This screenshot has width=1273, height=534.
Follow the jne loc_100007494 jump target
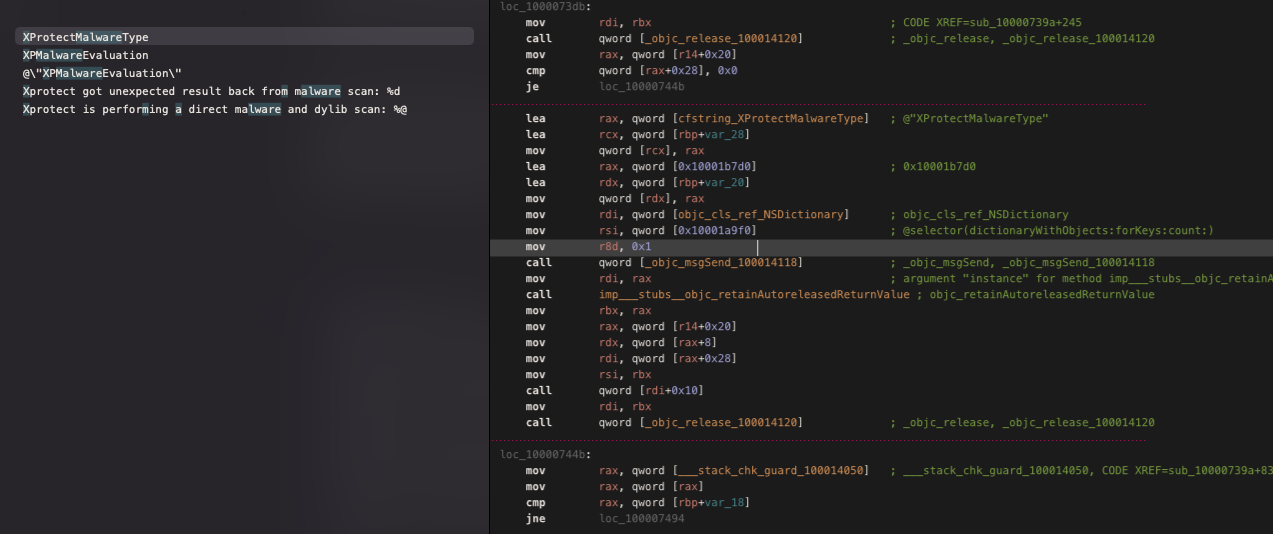(642, 518)
